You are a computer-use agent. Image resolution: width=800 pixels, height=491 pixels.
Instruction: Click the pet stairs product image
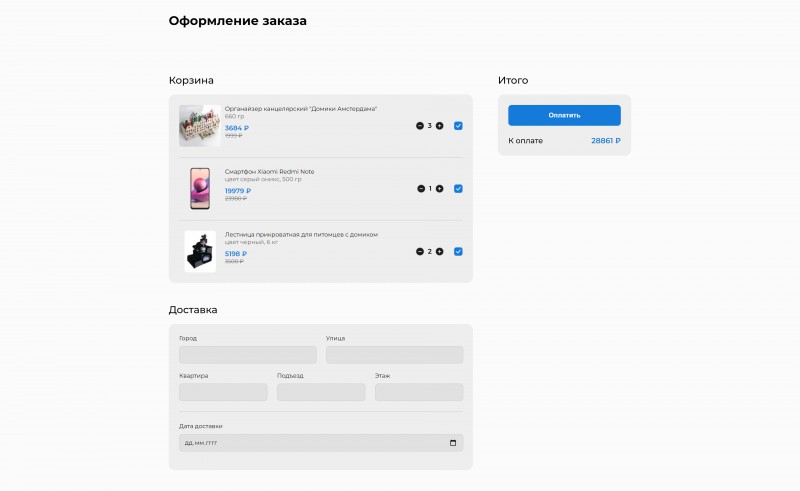(200, 251)
